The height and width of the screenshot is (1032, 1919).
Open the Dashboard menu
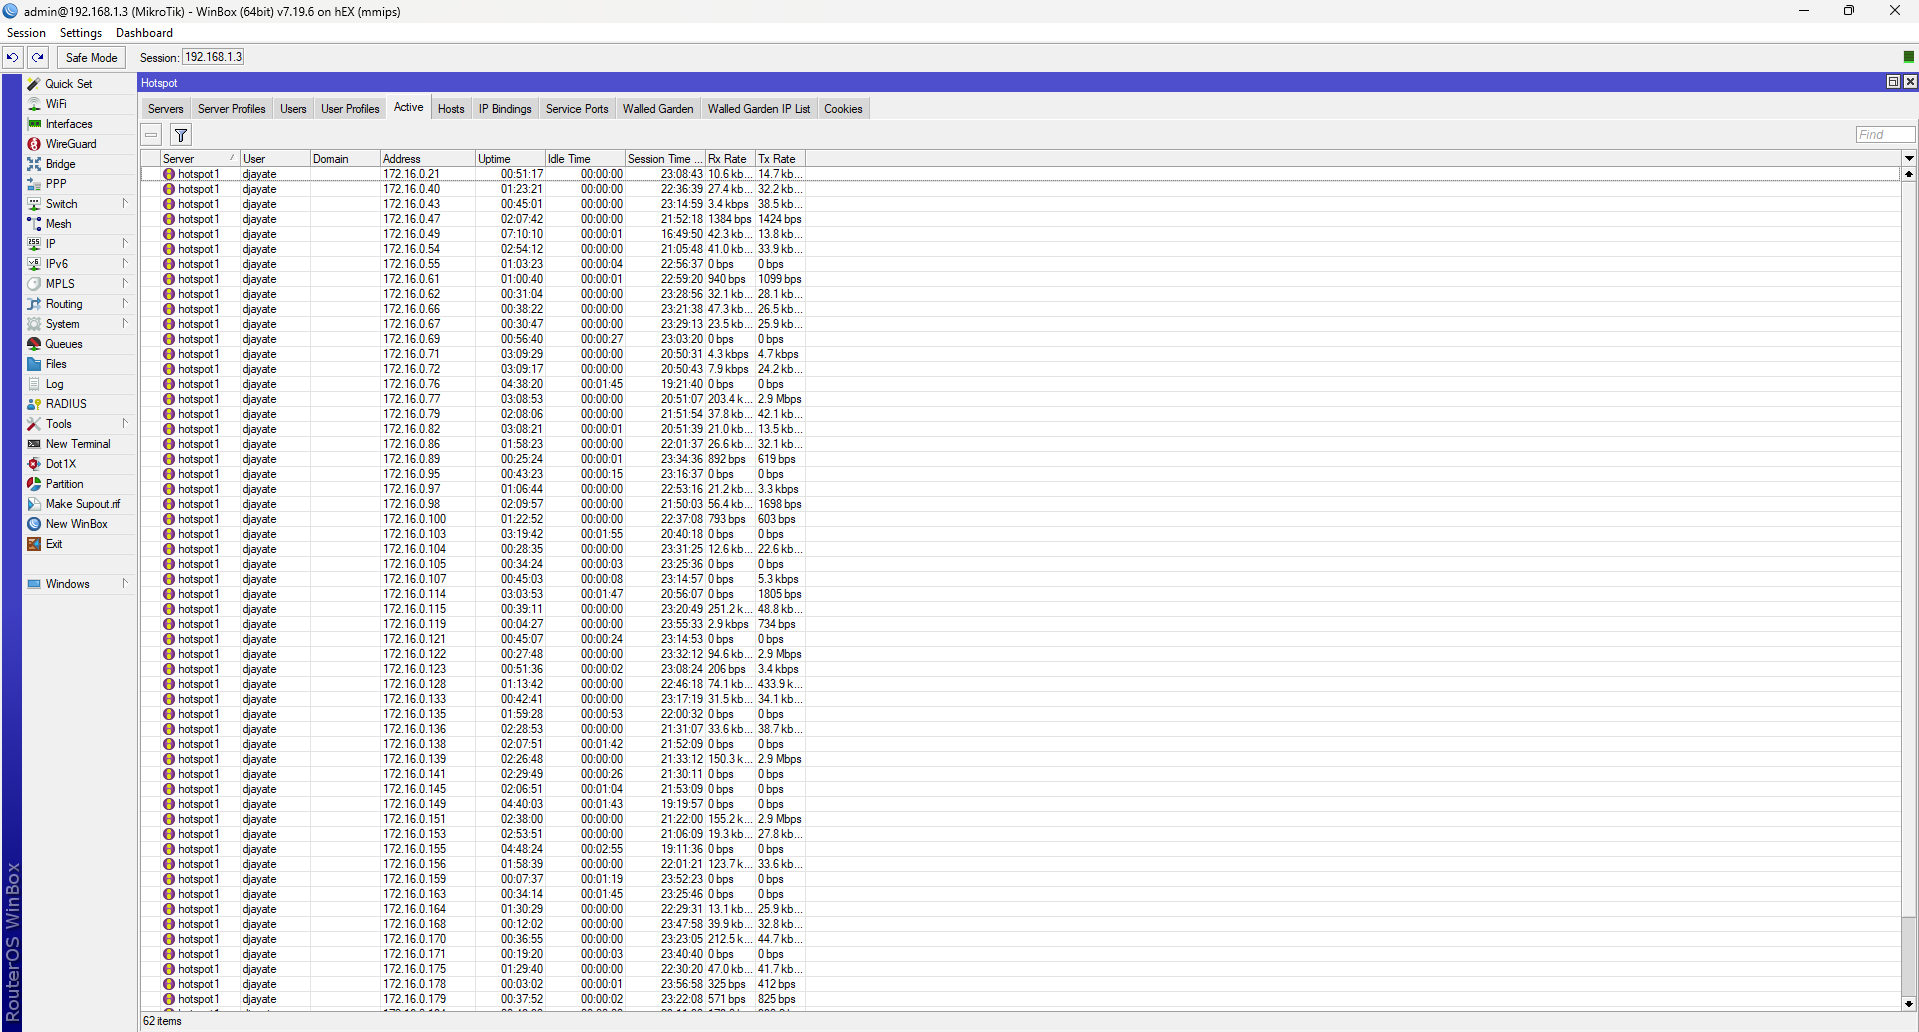click(144, 33)
